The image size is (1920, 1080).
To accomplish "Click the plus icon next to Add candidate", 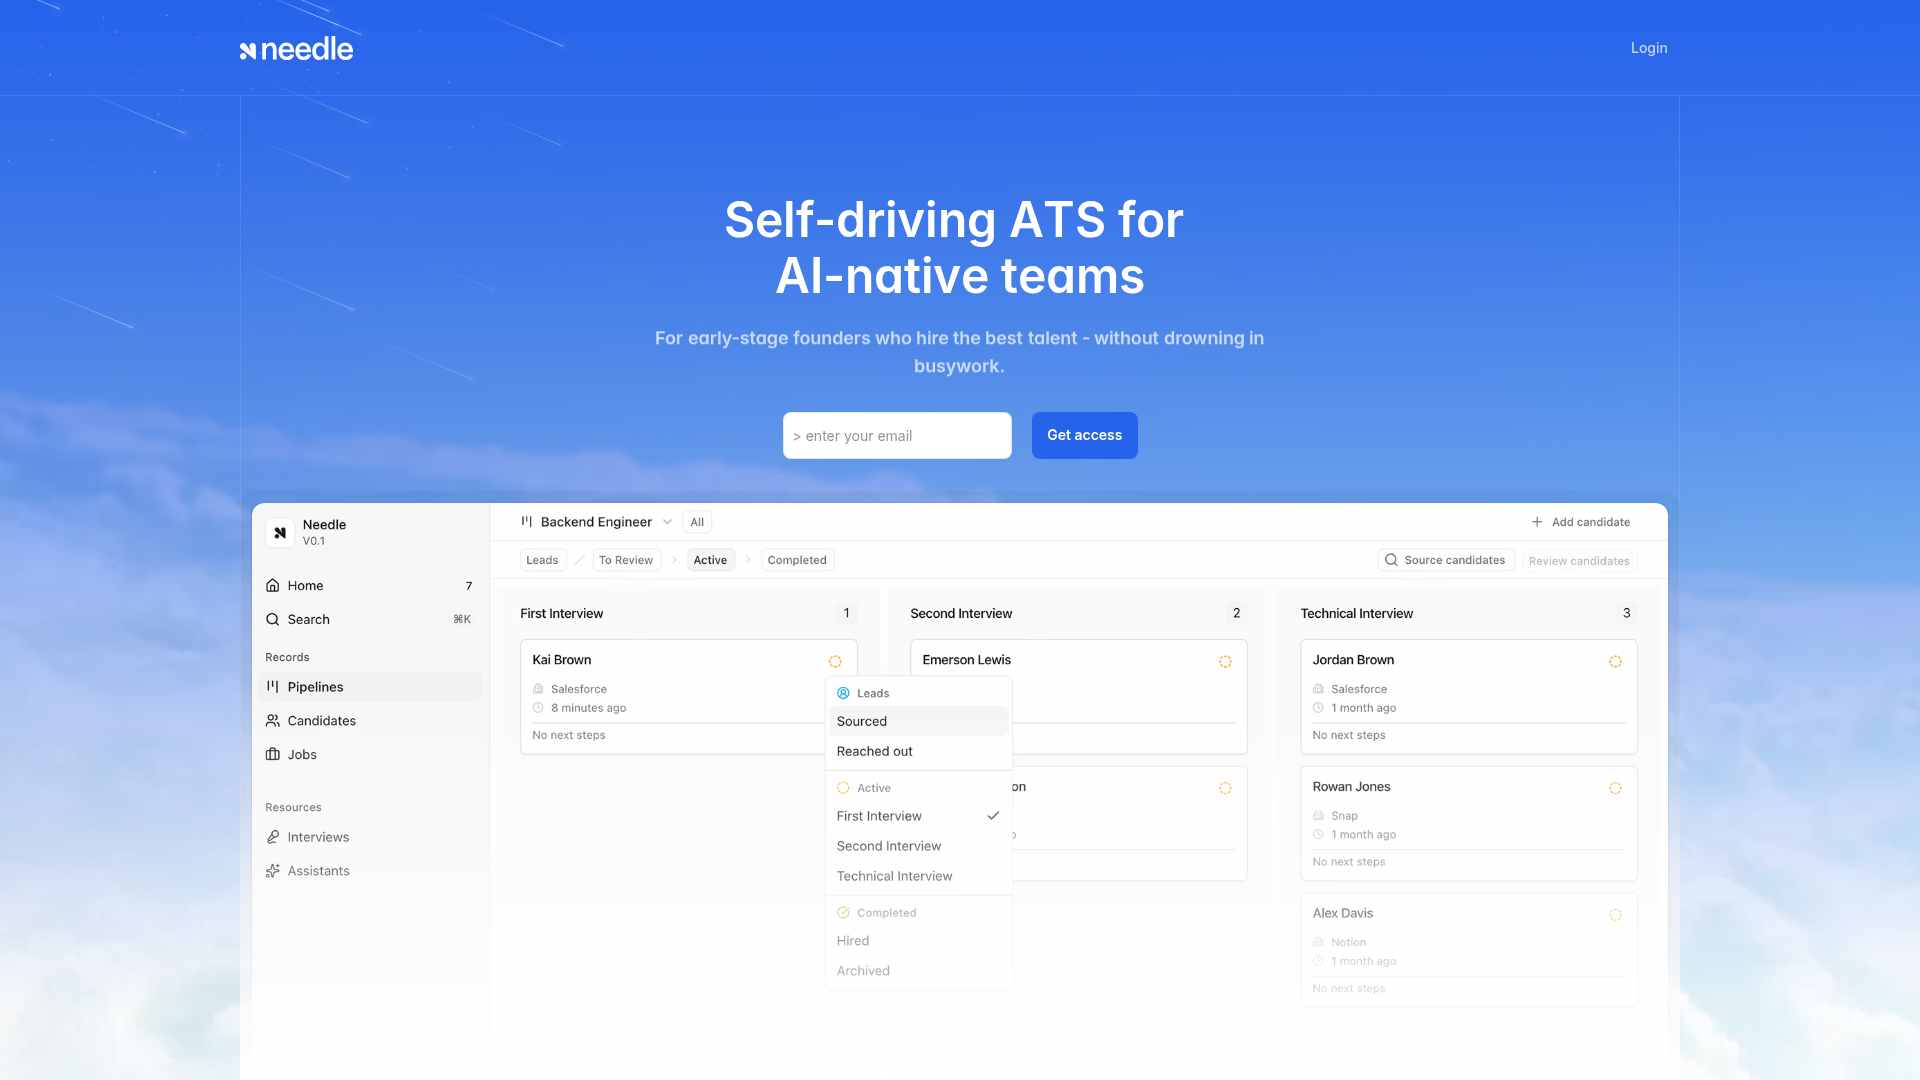I will coord(1537,522).
